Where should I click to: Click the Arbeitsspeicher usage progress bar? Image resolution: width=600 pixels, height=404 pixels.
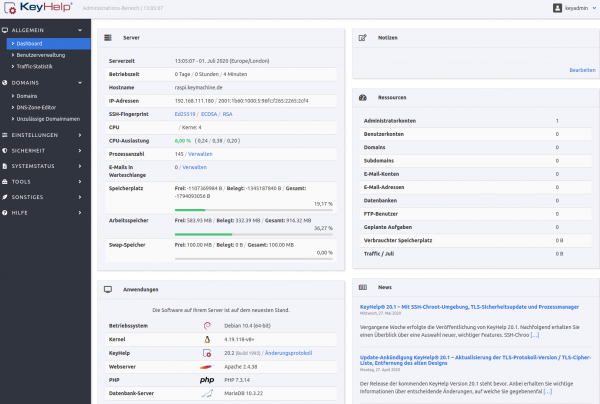pos(254,234)
